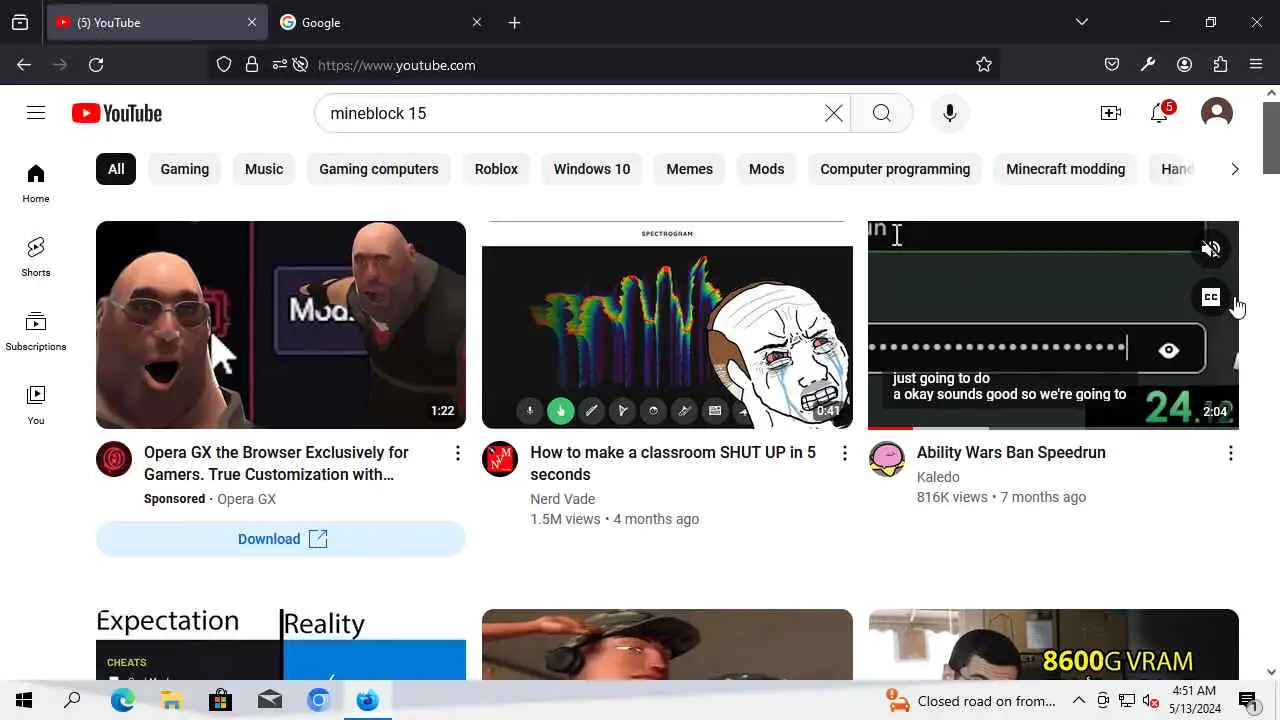1280x720 pixels.
Task: Bookmark this page with star icon
Action: [x=984, y=64]
